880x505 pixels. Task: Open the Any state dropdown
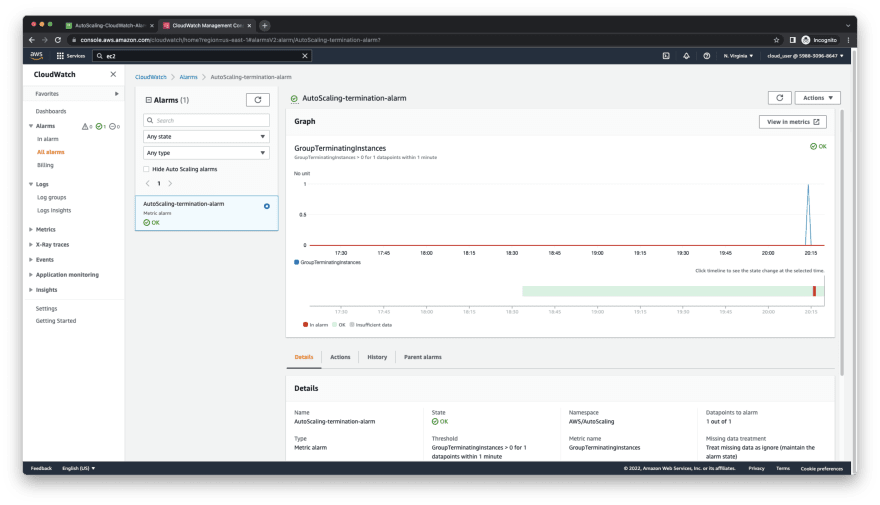pyautogui.click(x=206, y=136)
